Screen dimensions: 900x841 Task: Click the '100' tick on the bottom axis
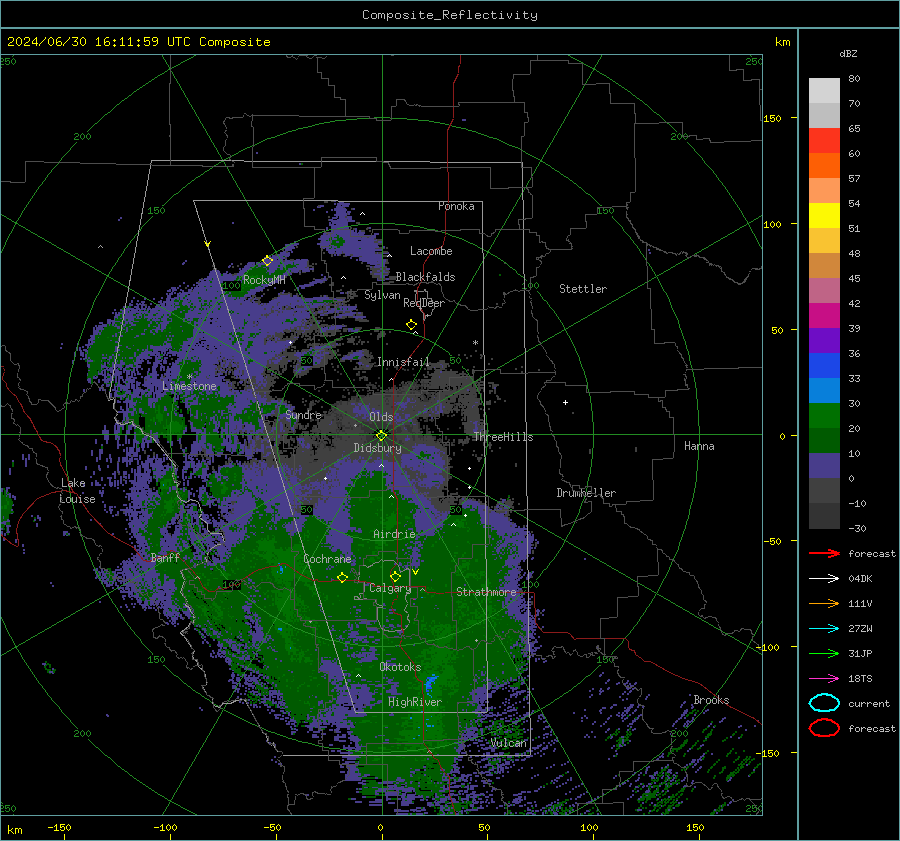click(x=589, y=827)
